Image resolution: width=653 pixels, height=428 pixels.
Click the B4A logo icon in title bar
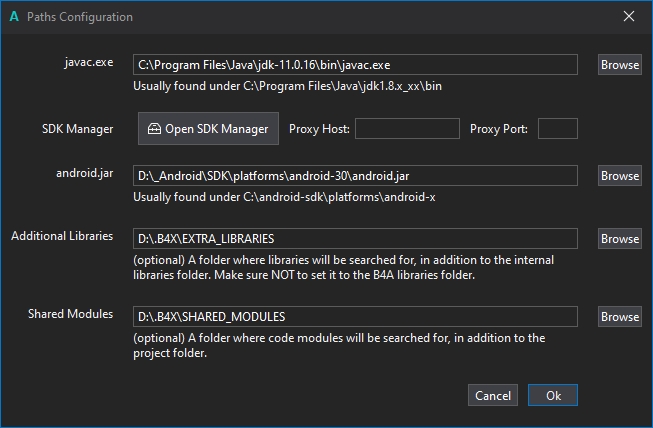coord(12,17)
